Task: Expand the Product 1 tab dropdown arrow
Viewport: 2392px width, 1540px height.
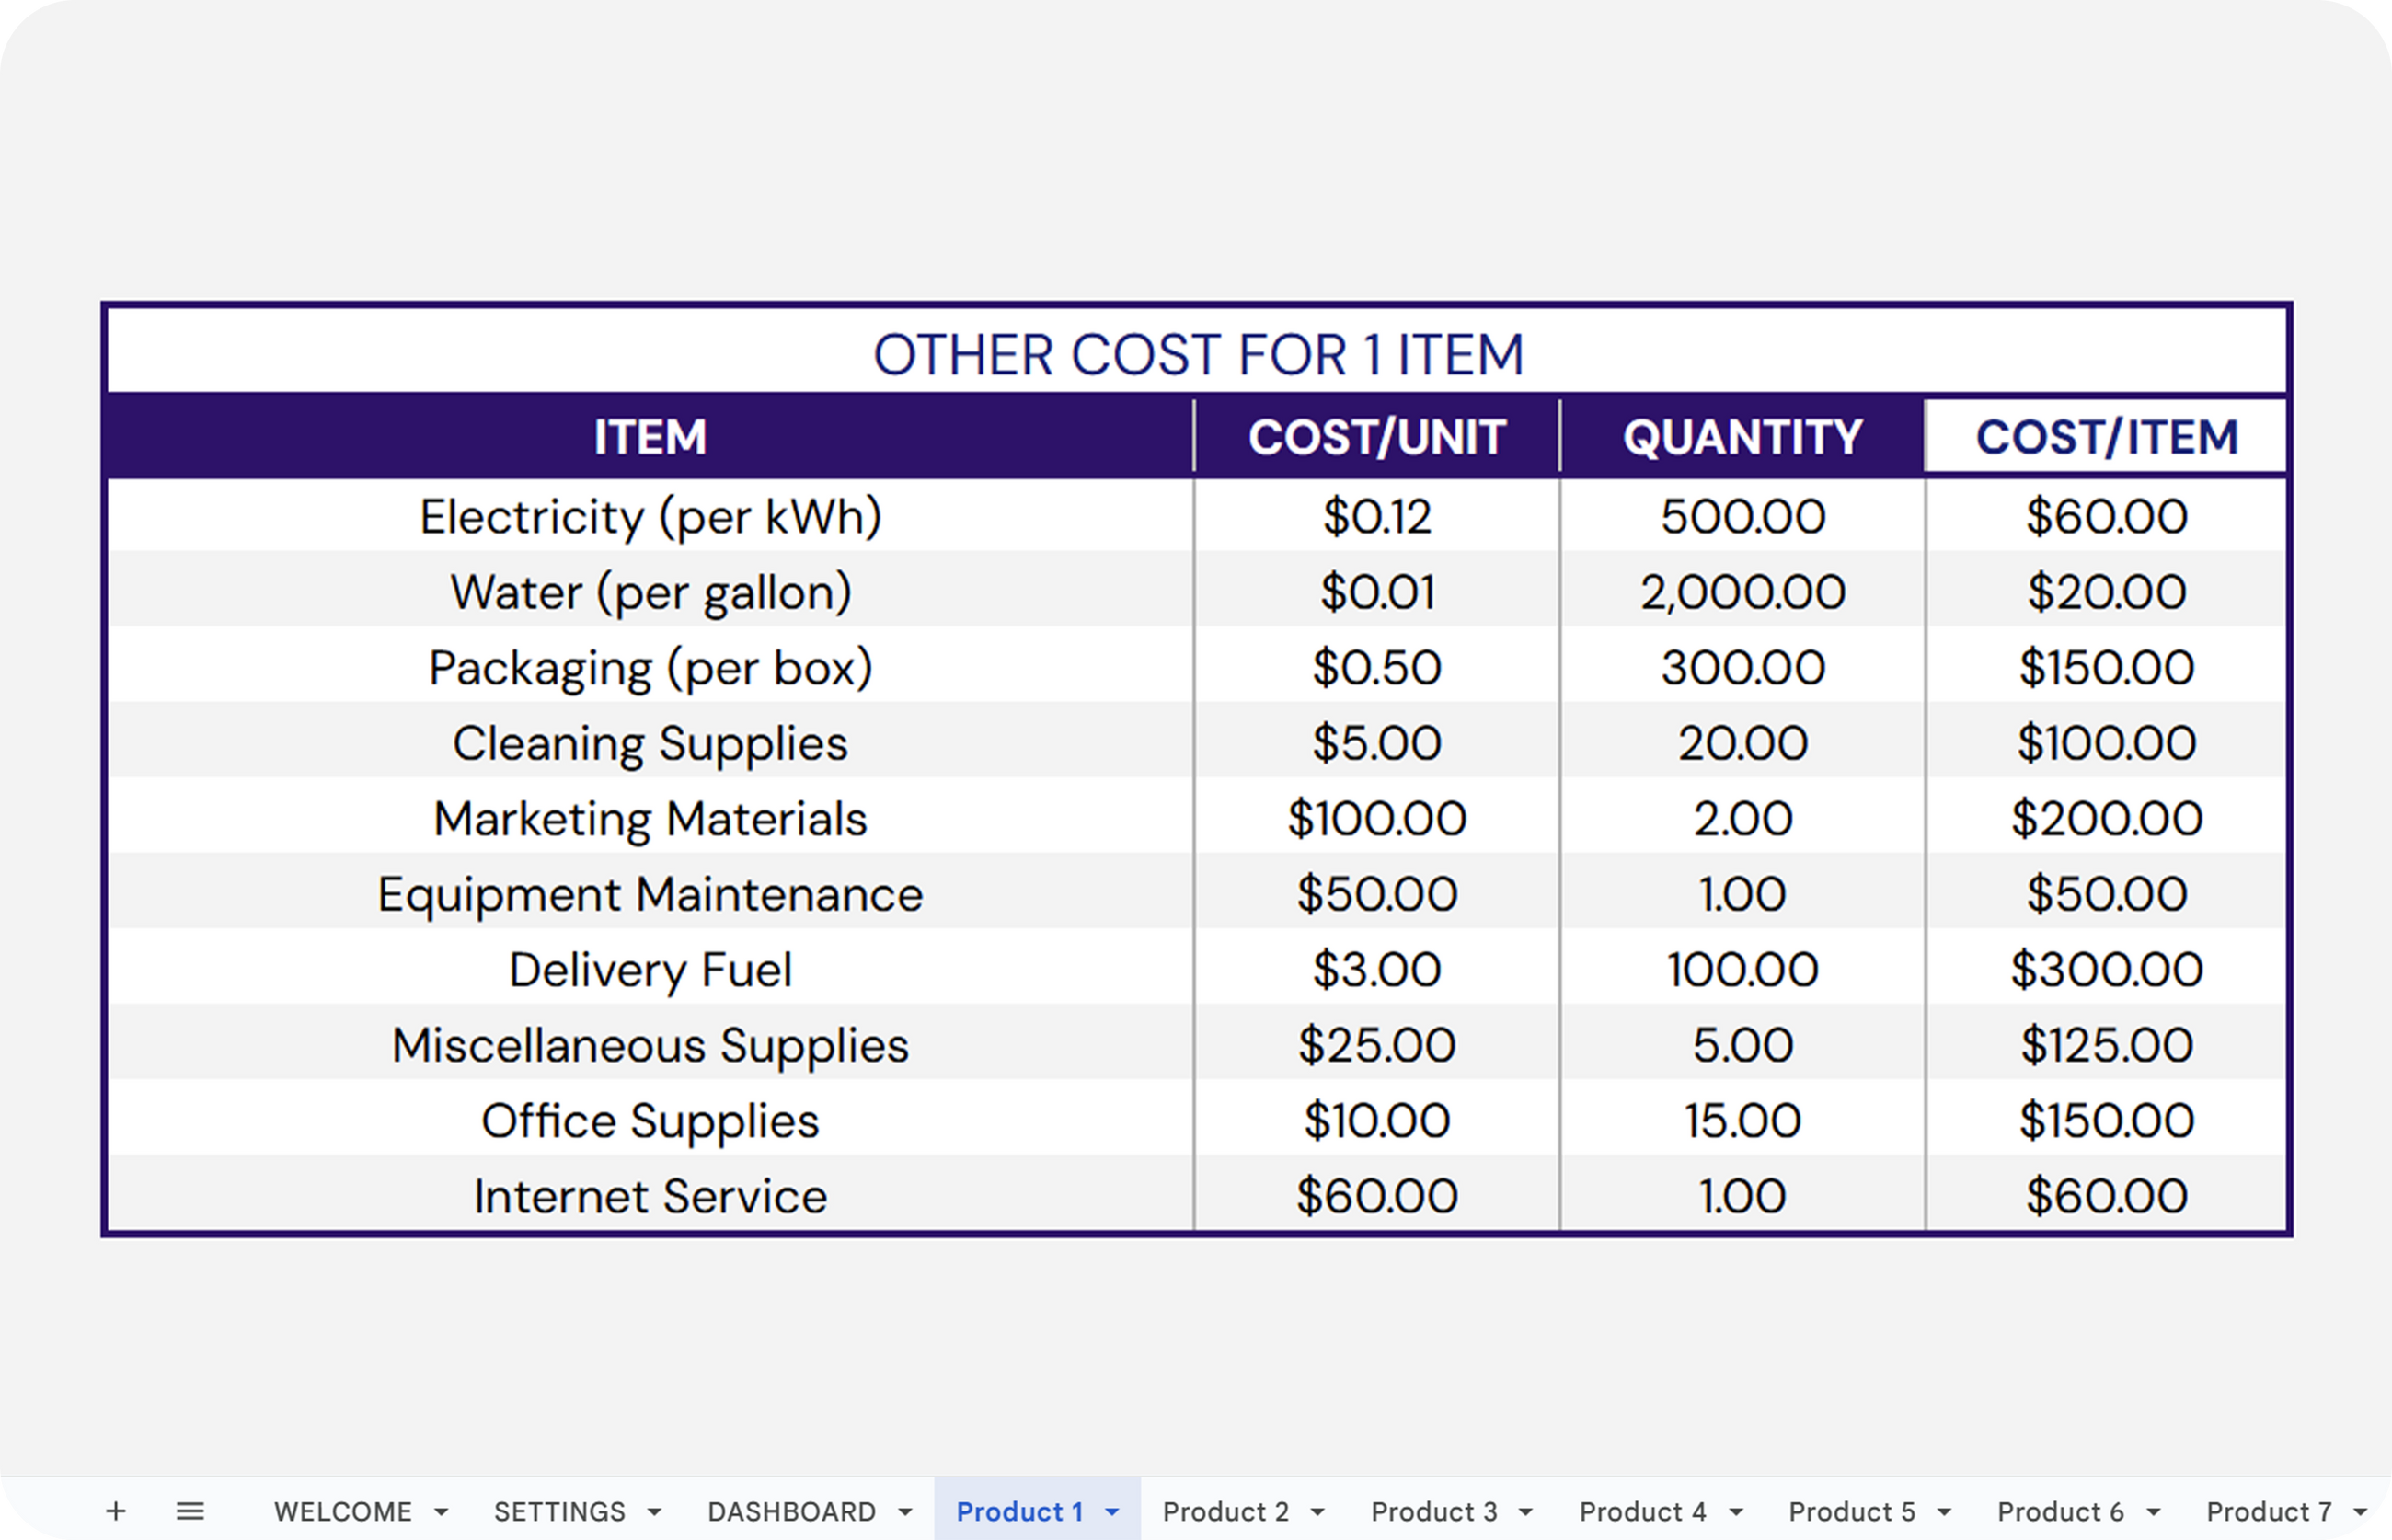Action: coord(1112,1512)
